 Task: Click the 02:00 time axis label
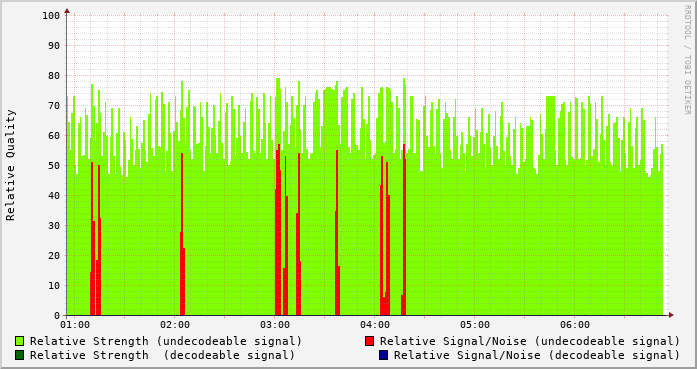point(175,325)
